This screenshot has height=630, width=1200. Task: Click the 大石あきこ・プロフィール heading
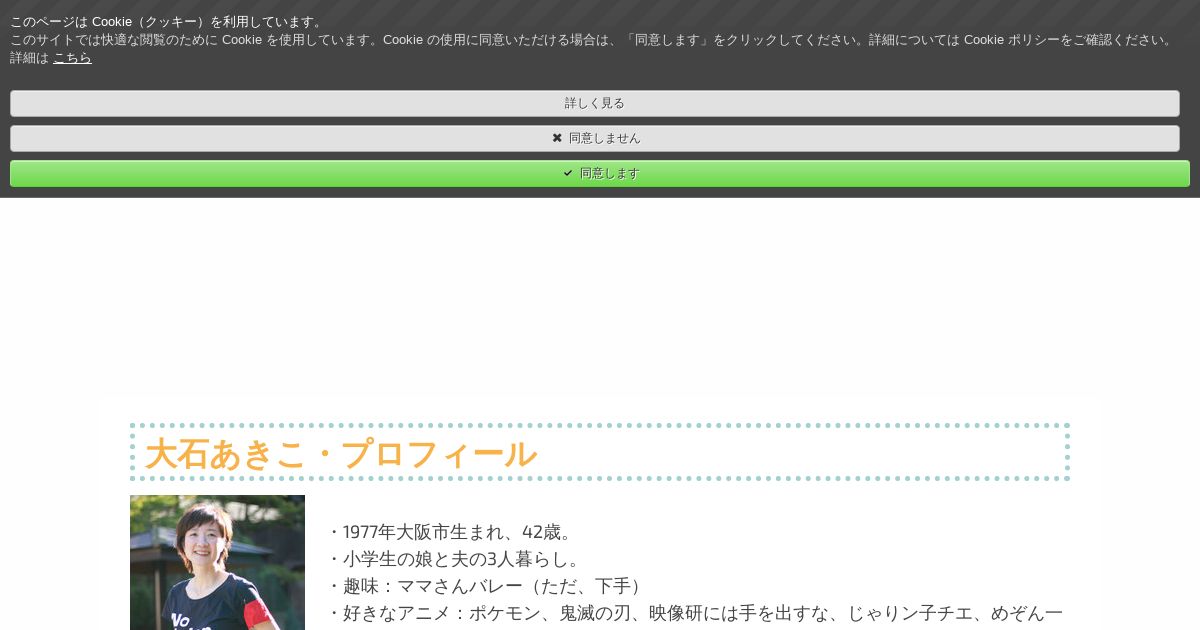[x=341, y=453]
